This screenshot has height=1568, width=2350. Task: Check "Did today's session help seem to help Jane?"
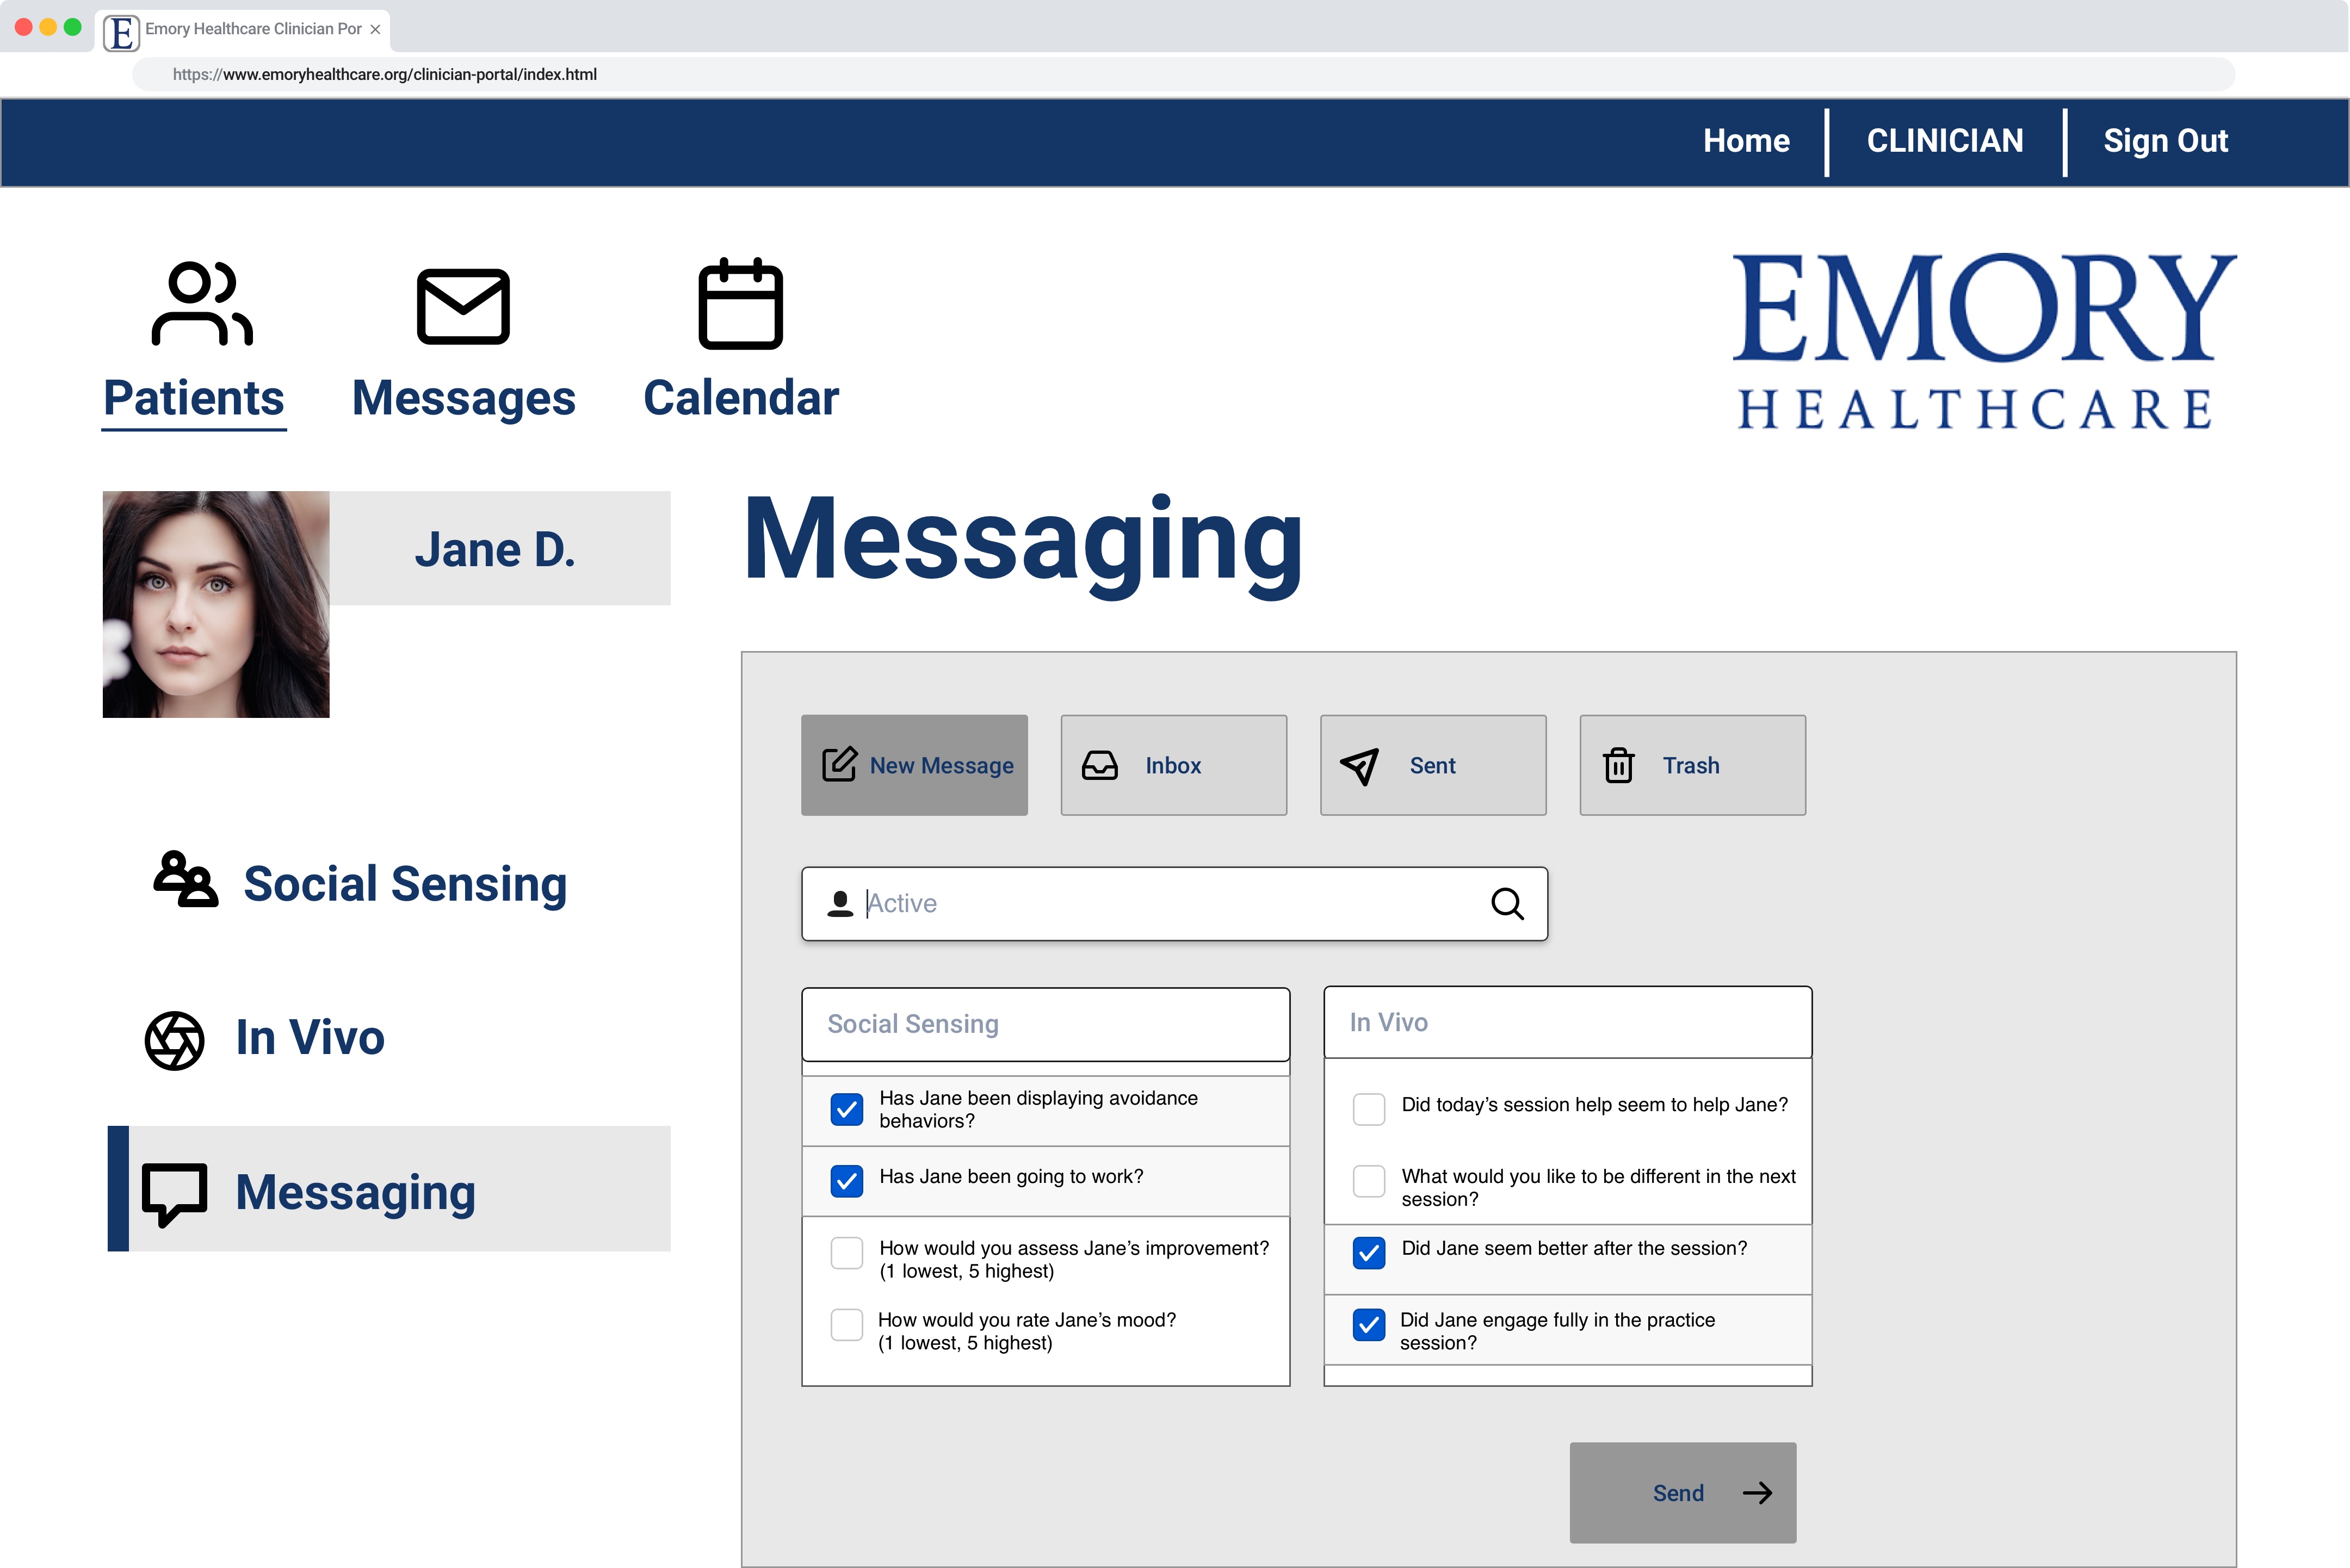pos(1369,1109)
